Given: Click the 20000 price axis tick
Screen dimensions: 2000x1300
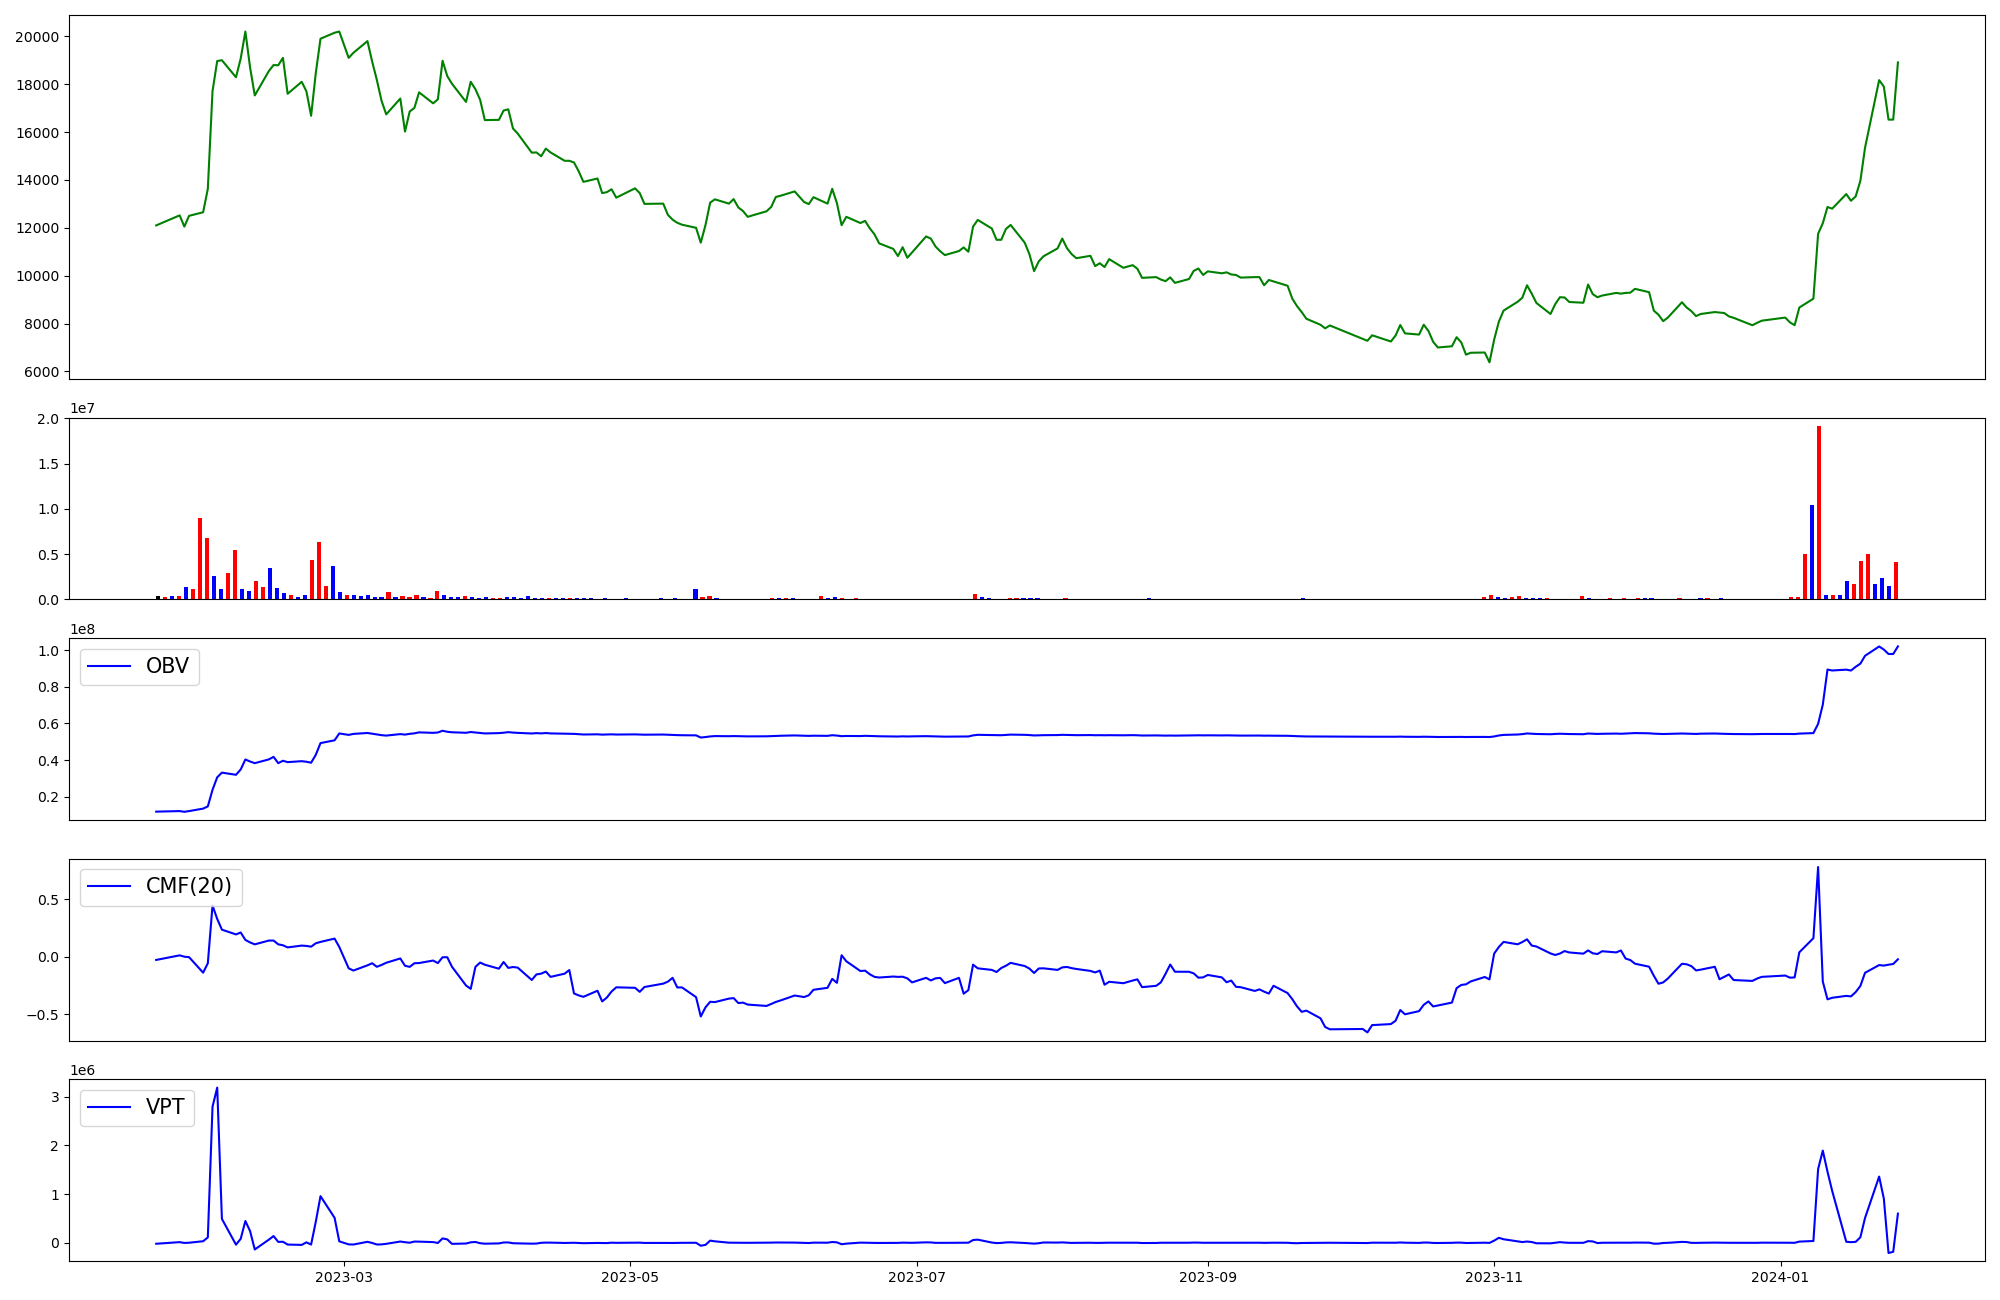Looking at the screenshot, I should click(x=37, y=37).
